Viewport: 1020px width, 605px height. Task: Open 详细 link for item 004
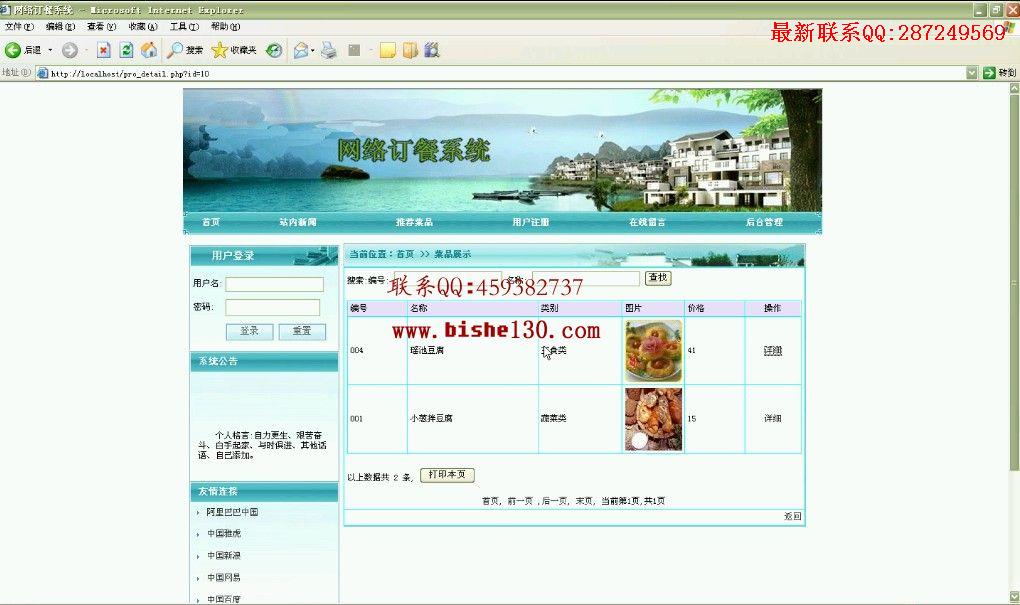[773, 351]
